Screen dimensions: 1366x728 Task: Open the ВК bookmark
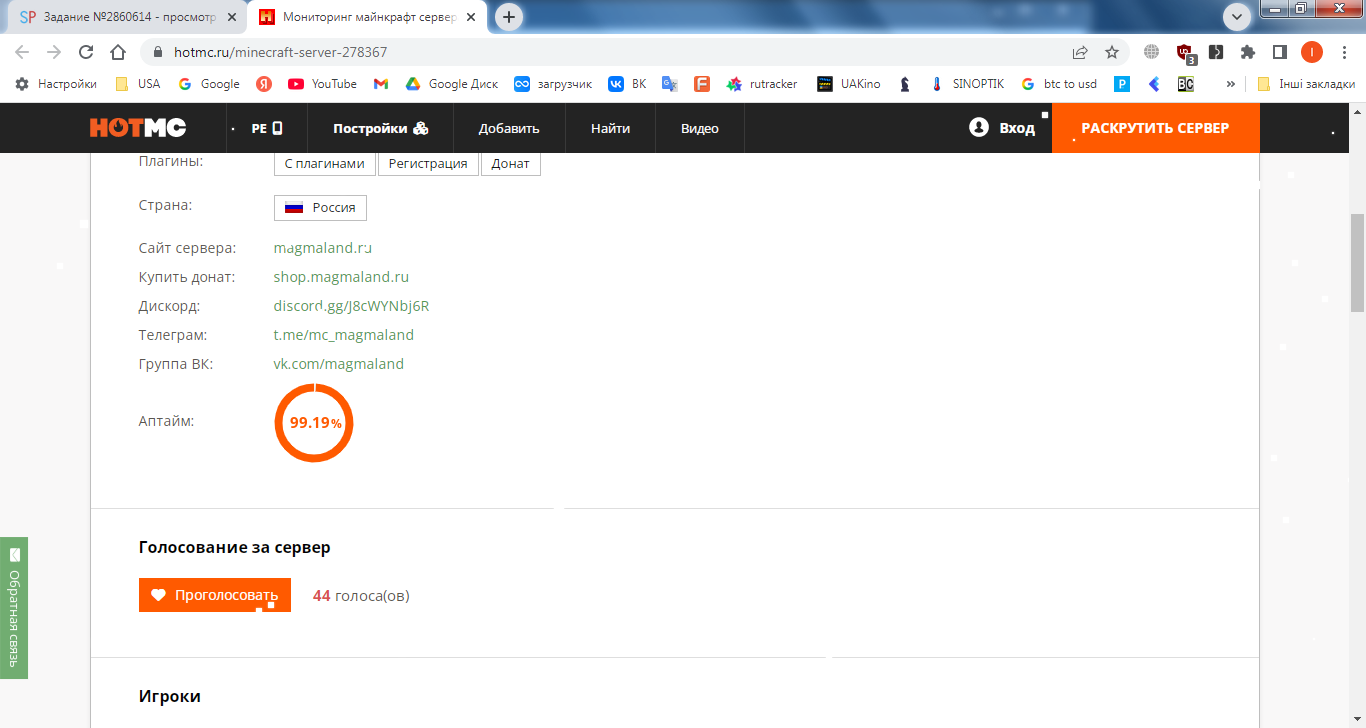(628, 84)
